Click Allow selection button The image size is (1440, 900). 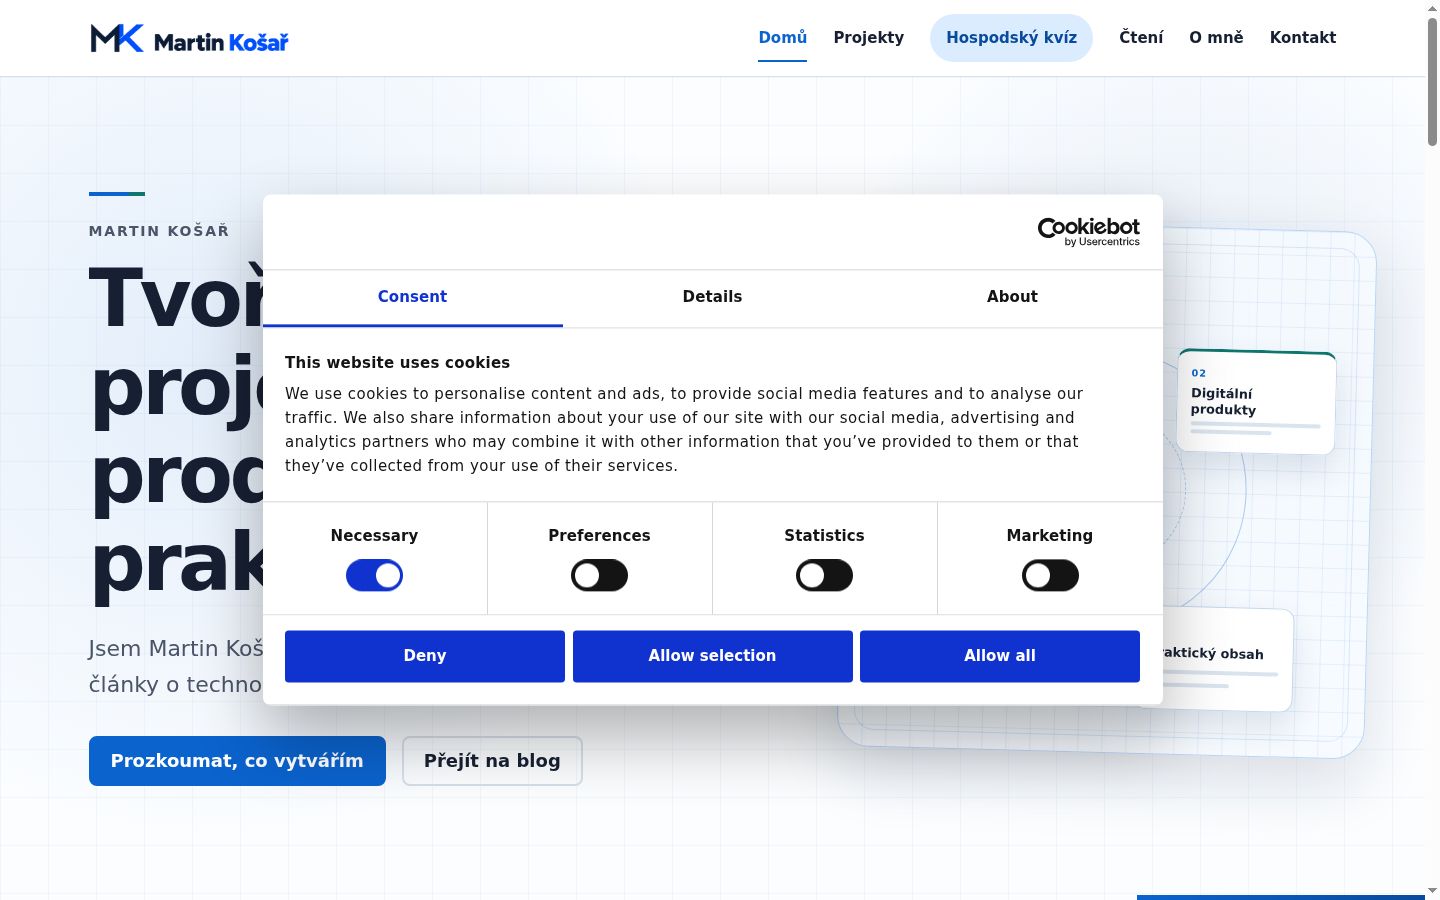tap(712, 656)
